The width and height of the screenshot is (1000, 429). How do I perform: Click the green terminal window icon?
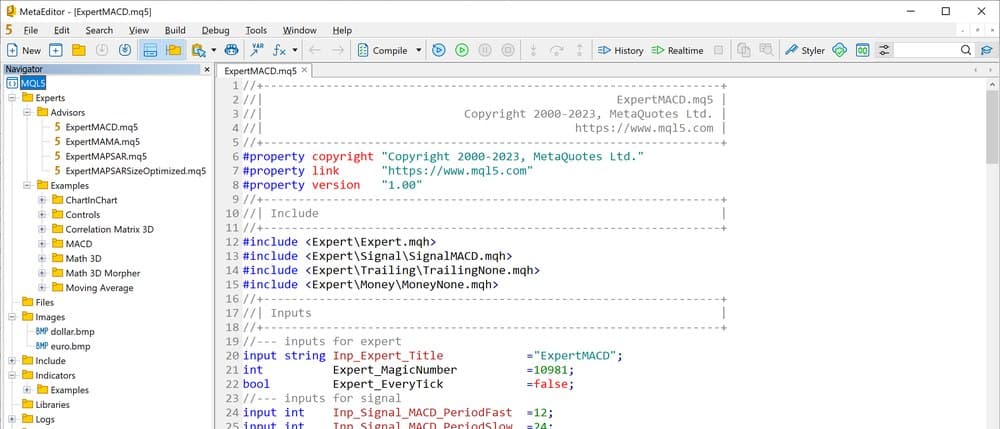tap(863, 50)
